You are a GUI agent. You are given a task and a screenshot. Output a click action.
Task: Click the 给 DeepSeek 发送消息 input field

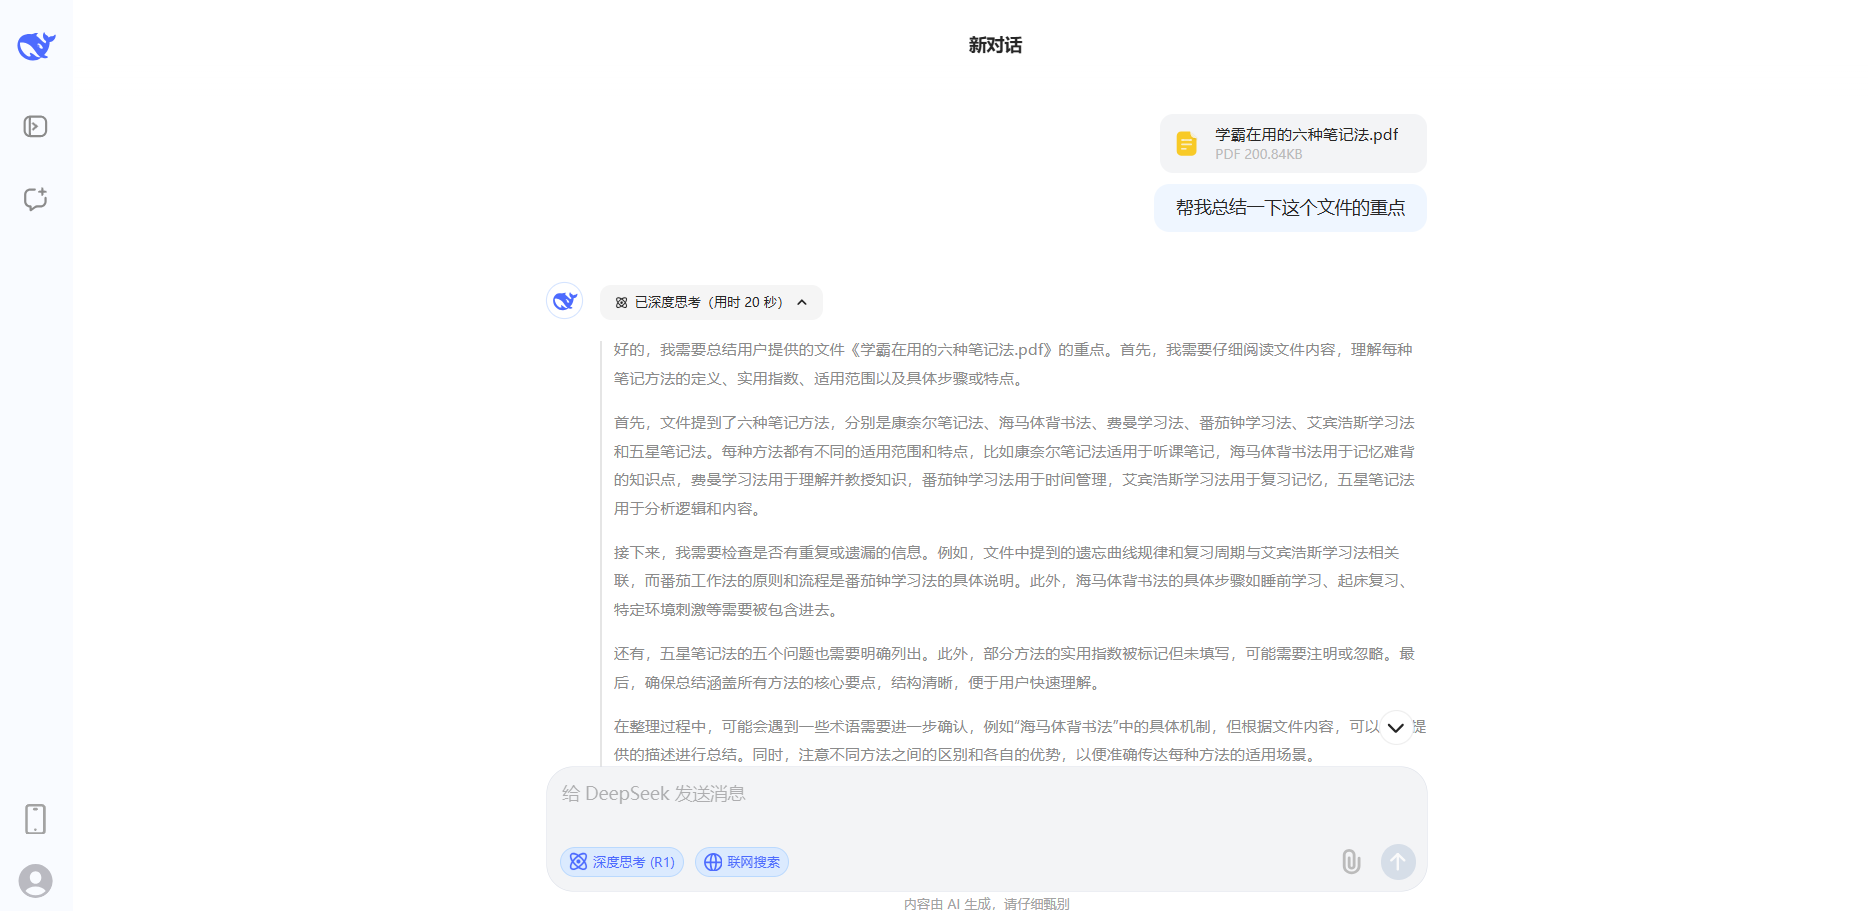tap(900, 793)
